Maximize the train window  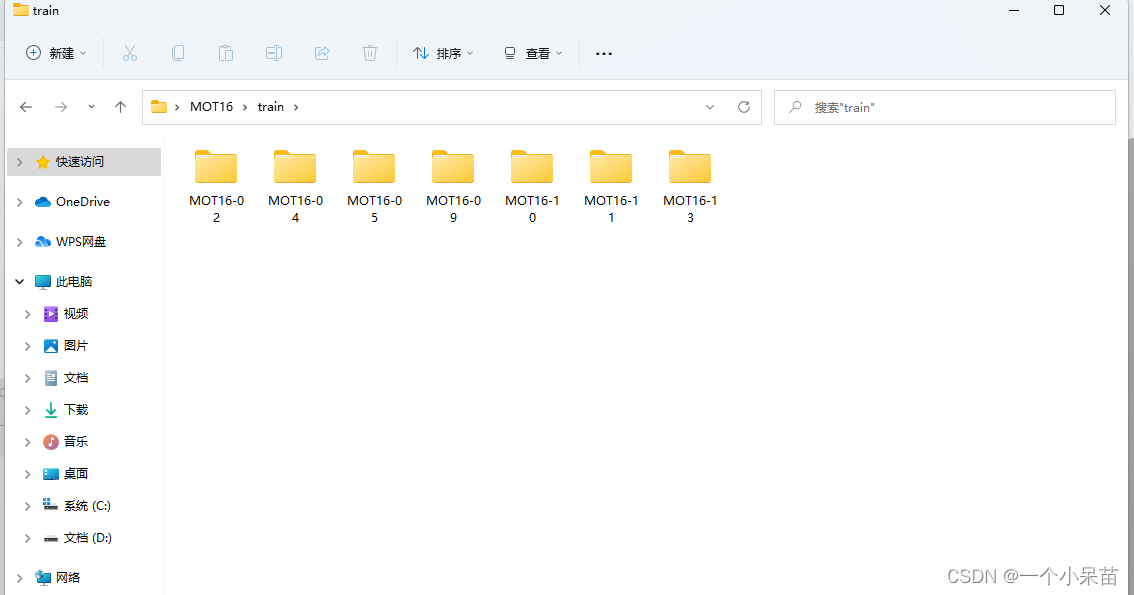1059,10
